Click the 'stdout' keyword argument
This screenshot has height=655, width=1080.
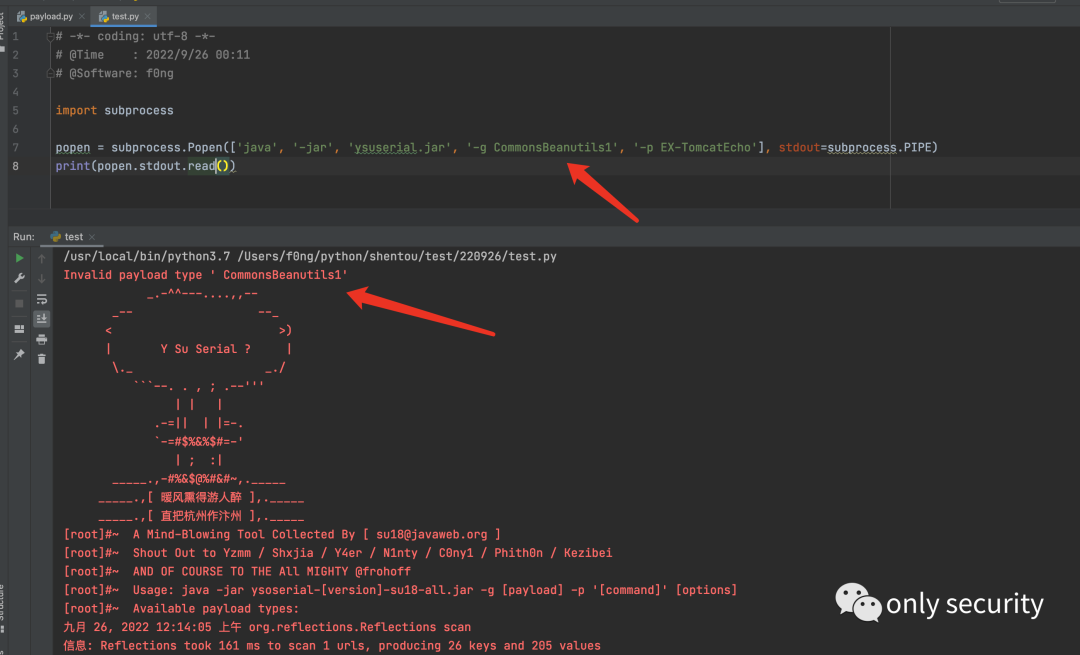click(x=799, y=147)
